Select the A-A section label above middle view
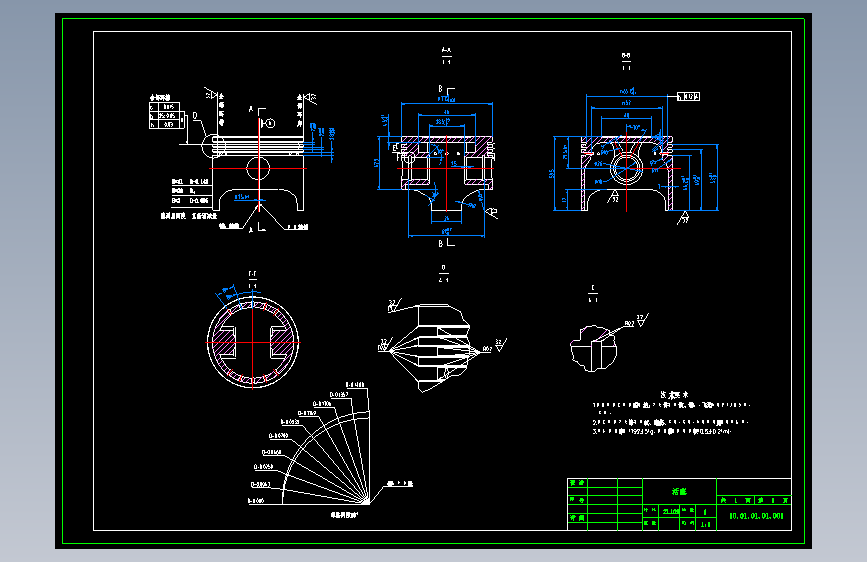 tap(446, 55)
